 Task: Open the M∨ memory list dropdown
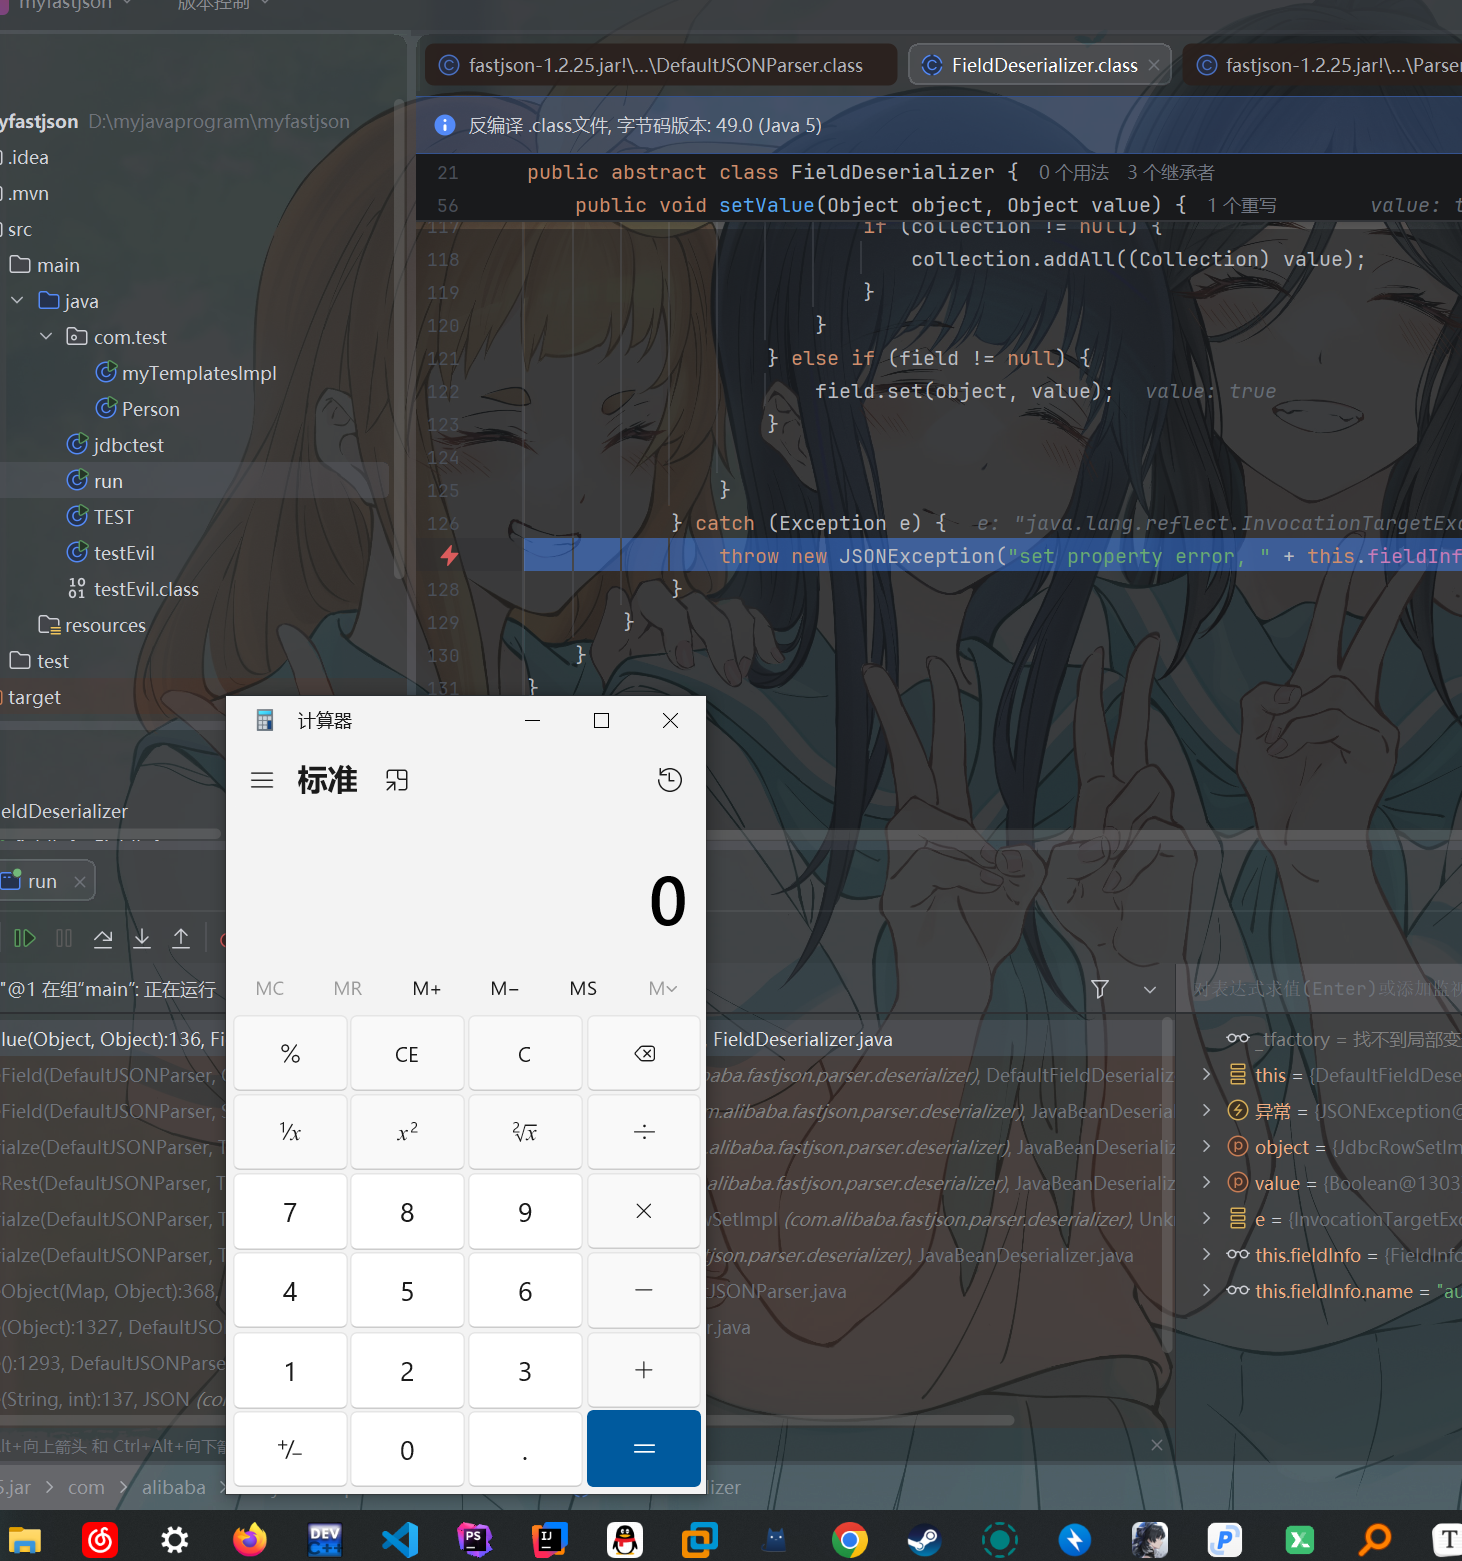662,989
